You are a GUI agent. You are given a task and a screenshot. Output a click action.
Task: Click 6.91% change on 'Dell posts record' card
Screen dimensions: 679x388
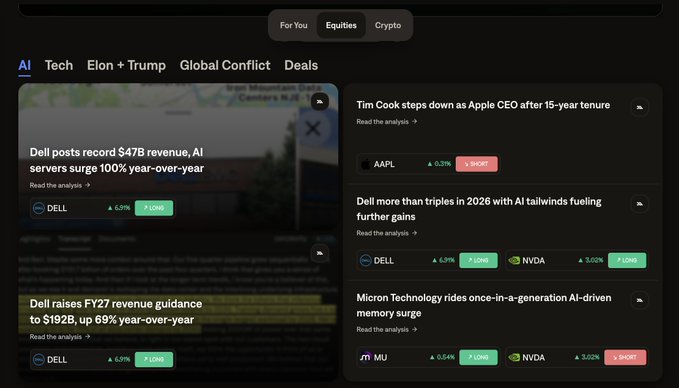pyautogui.click(x=119, y=208)
